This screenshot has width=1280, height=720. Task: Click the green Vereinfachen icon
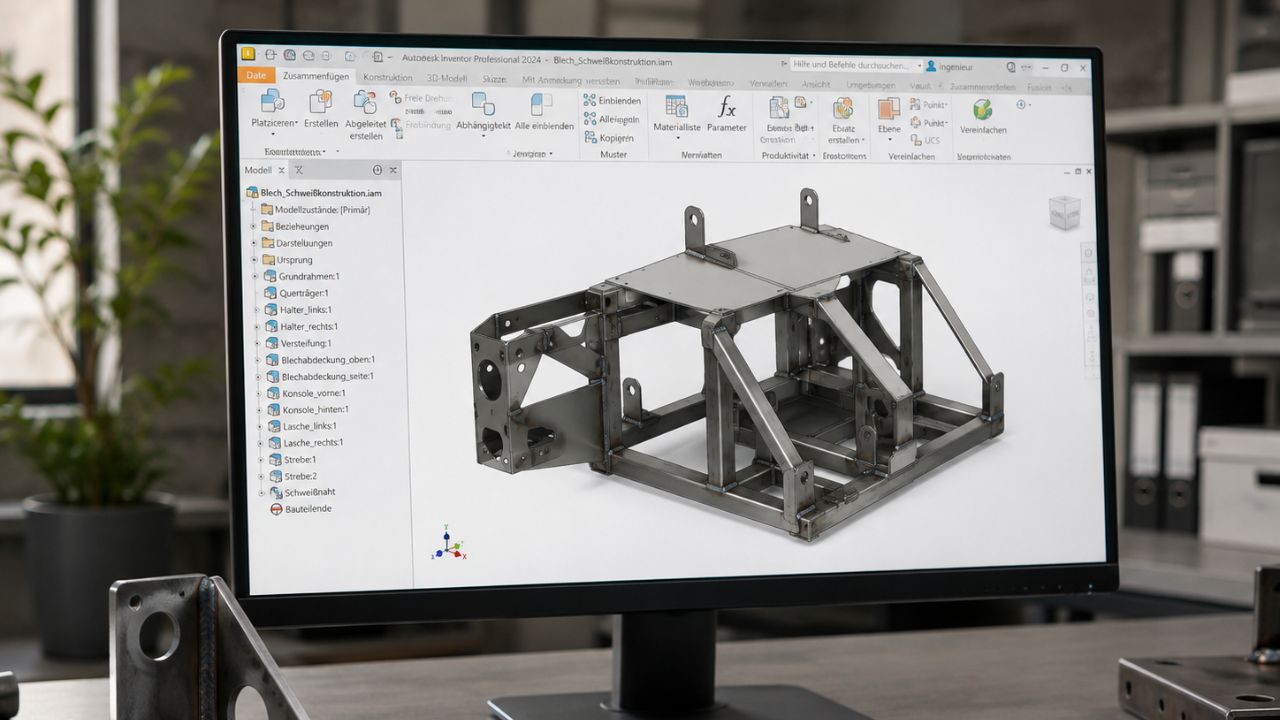(x=983, y=110)
